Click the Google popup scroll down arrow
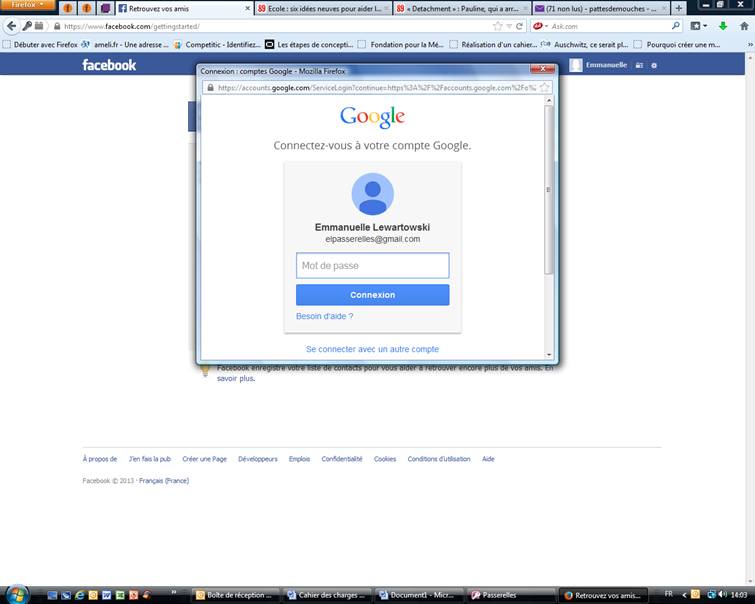755x604 pixels. point(548,355)
